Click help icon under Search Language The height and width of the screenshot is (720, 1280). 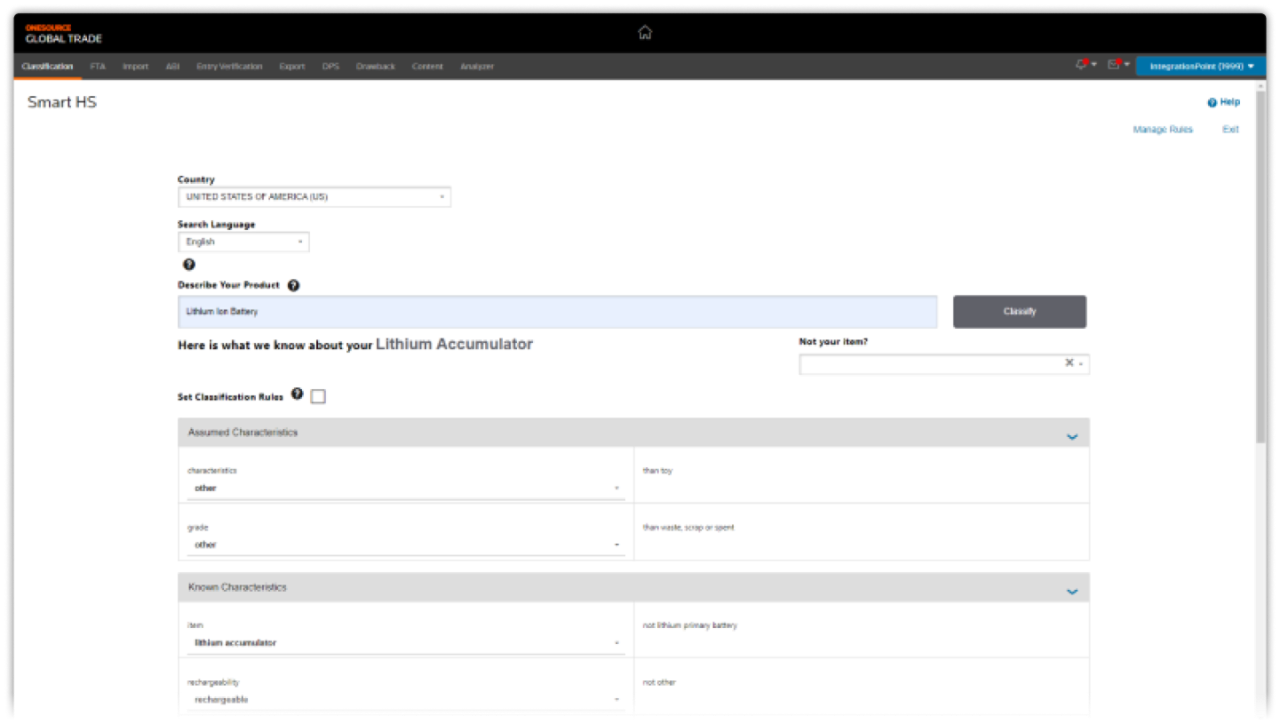(x=189, y=265)
